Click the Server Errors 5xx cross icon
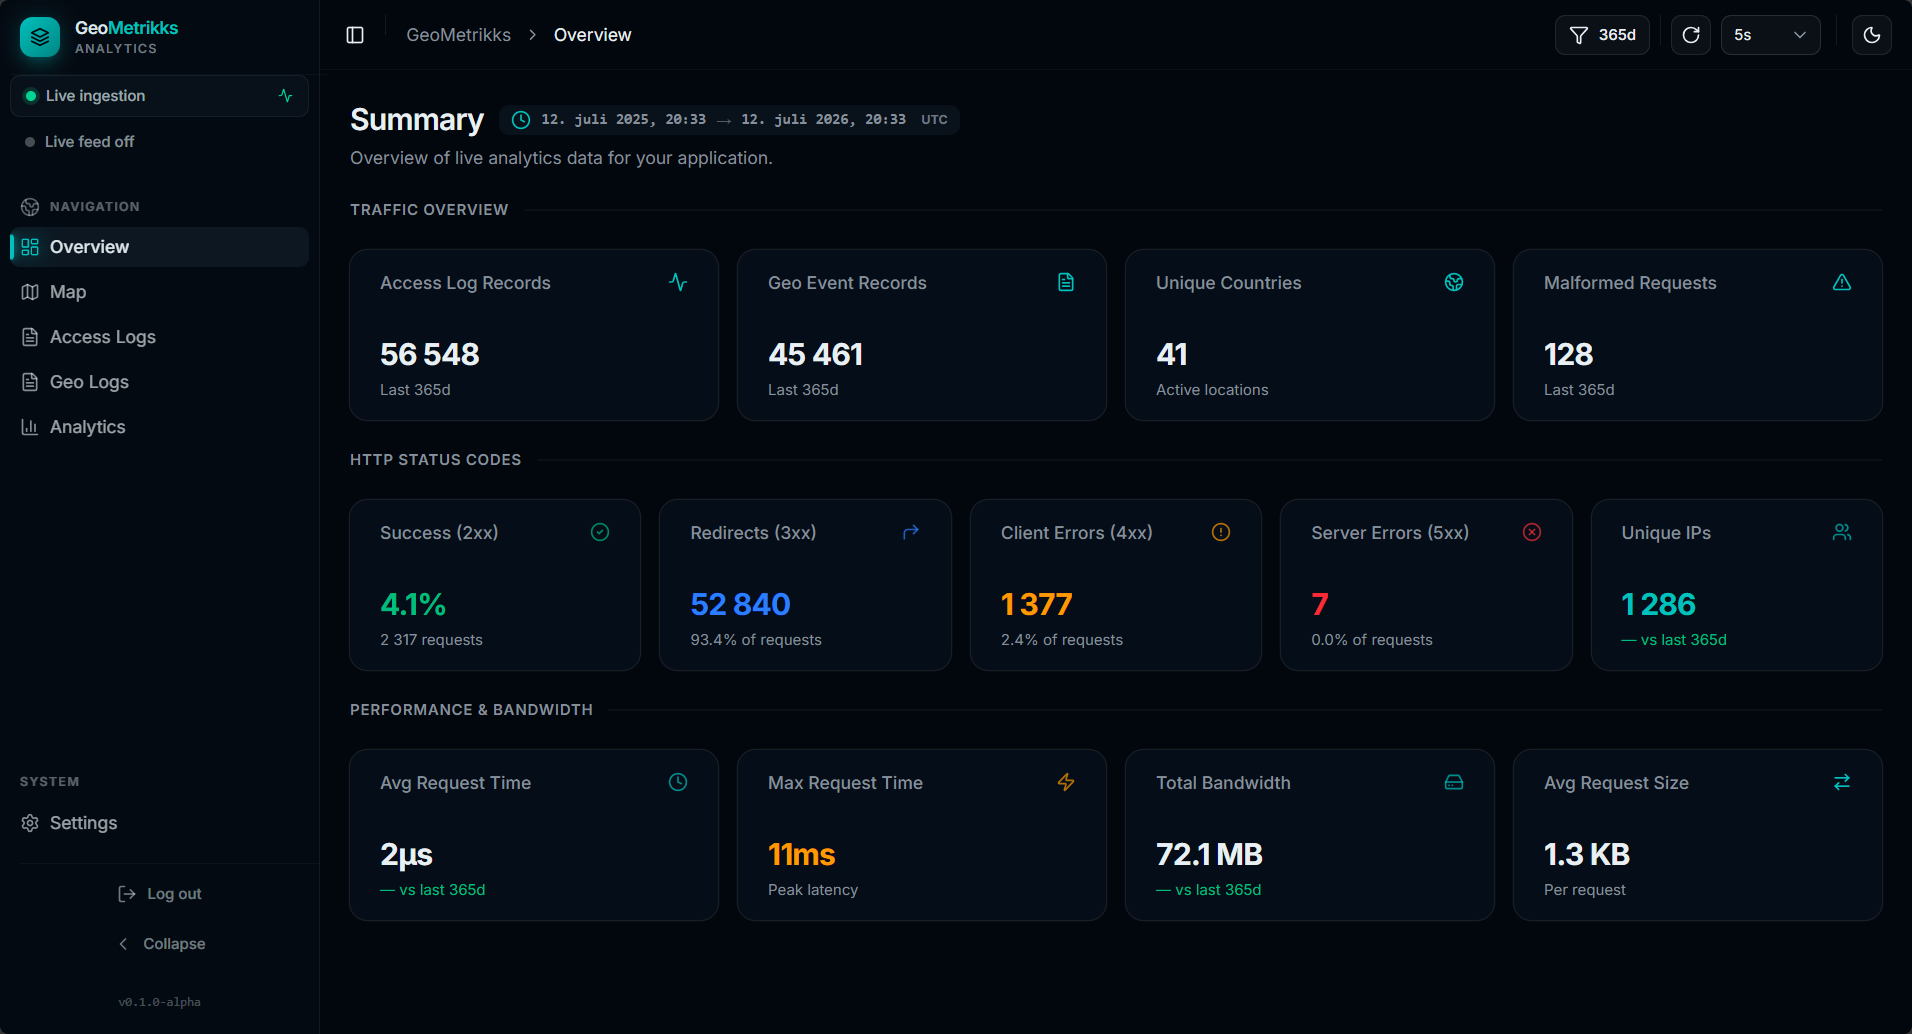 [x=1532, y=532]
